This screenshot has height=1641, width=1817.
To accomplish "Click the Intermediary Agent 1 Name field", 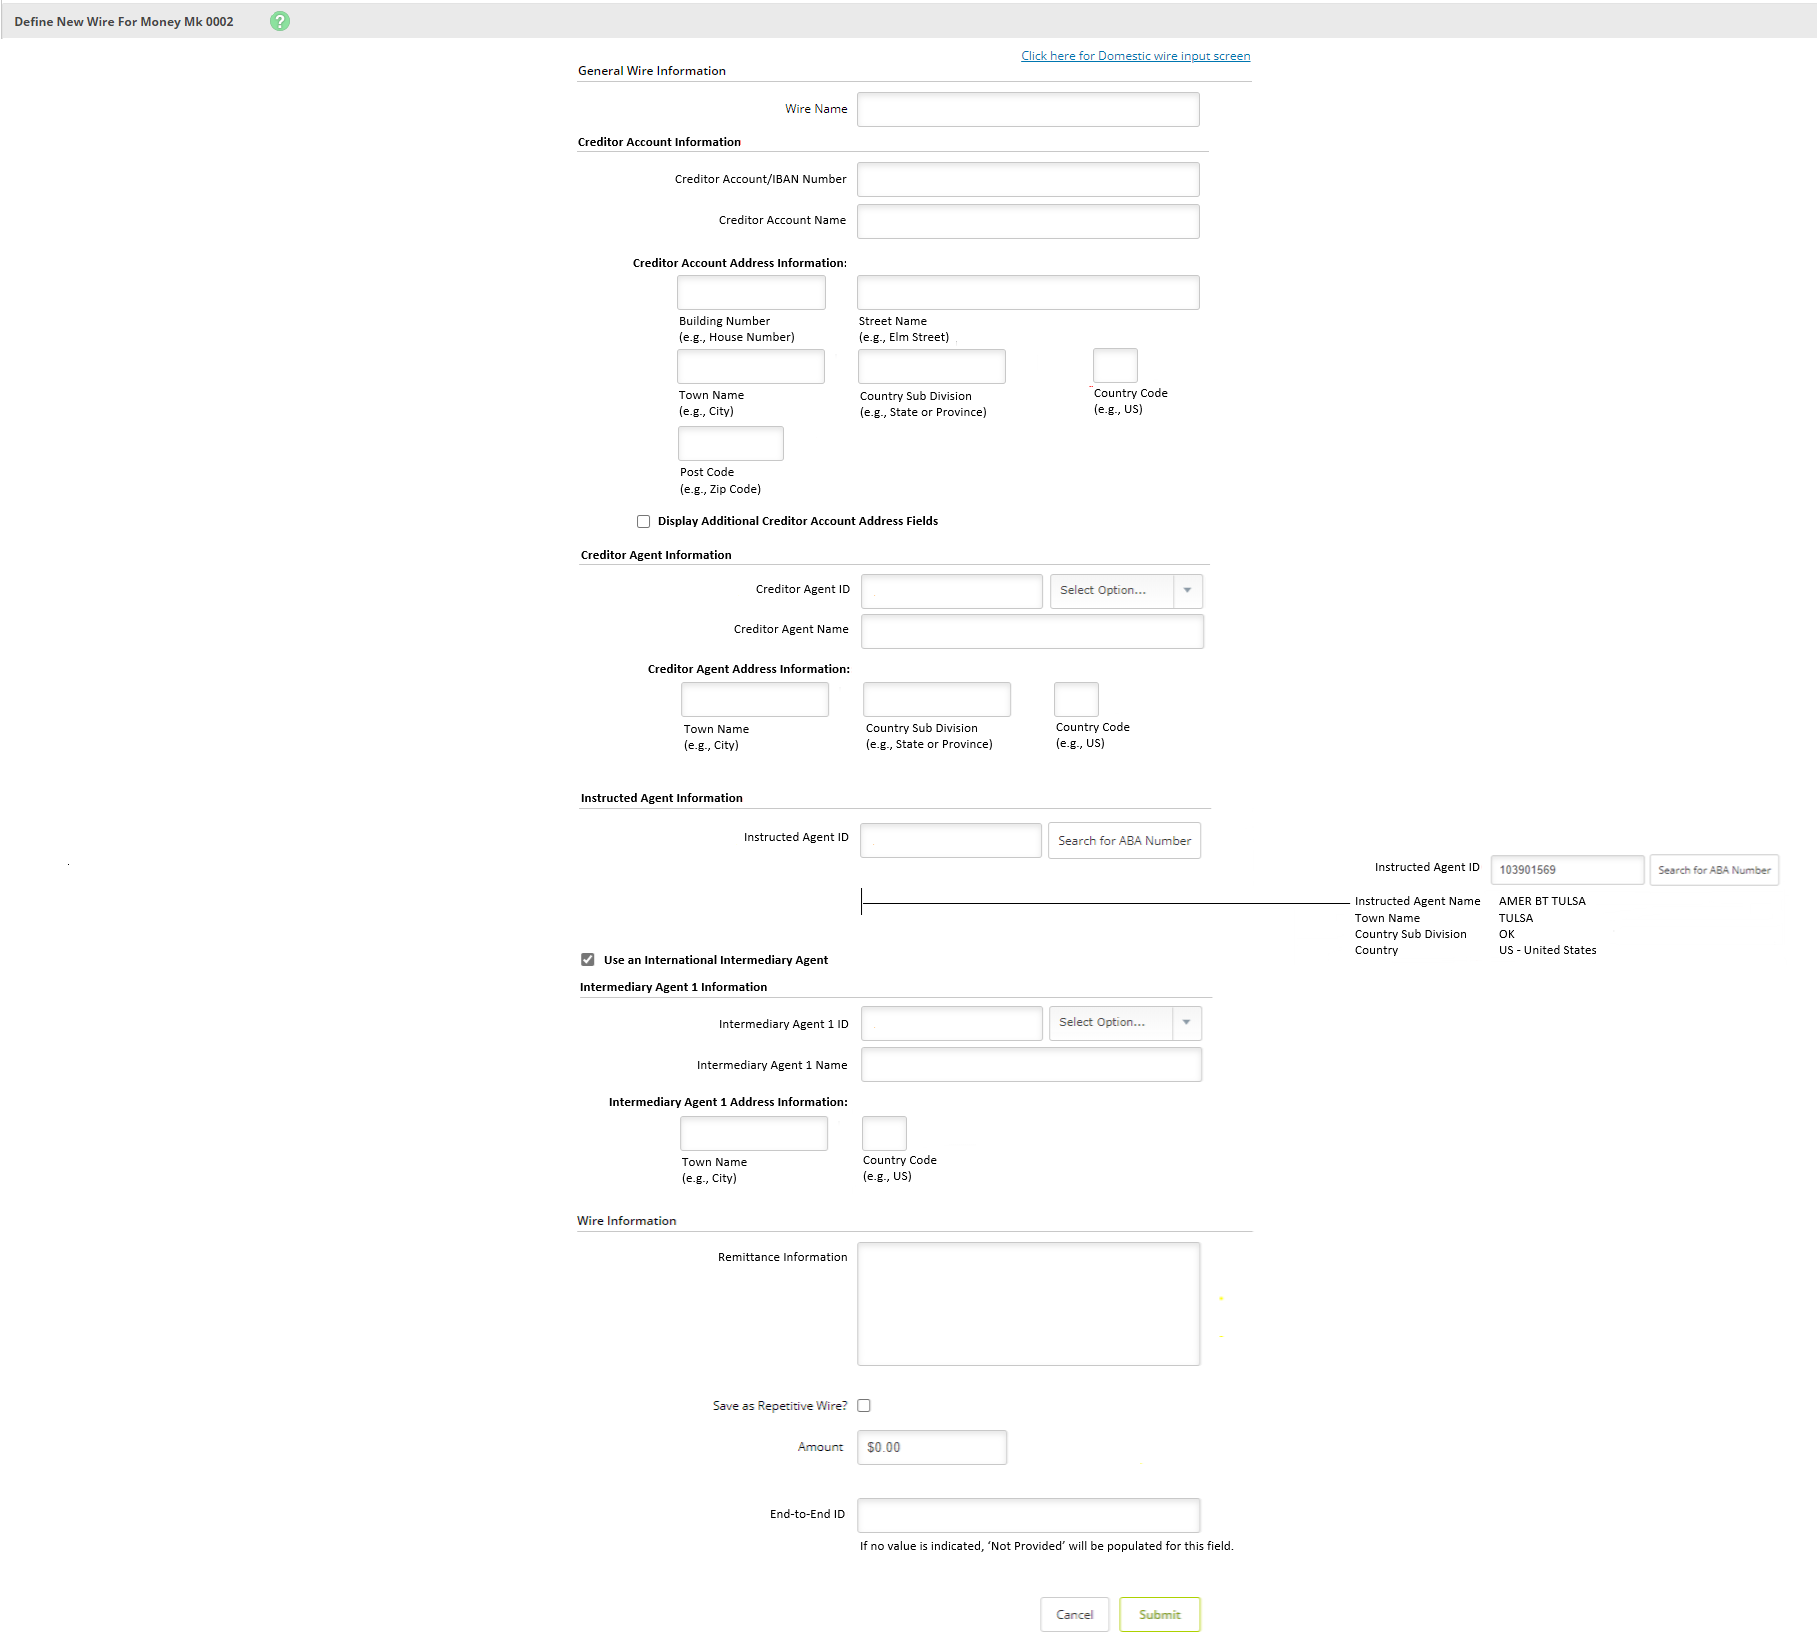I will (1031, 1064).
